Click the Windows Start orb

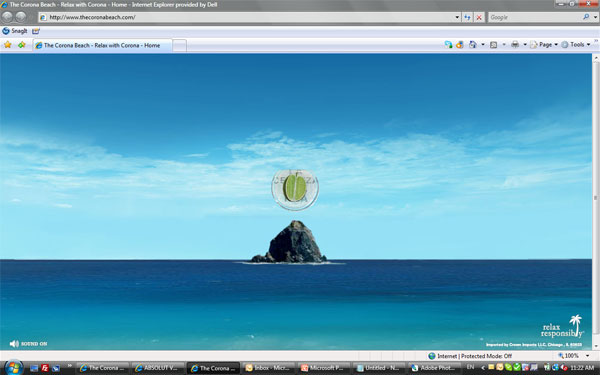pyautogui.click(x=13, y=368)
